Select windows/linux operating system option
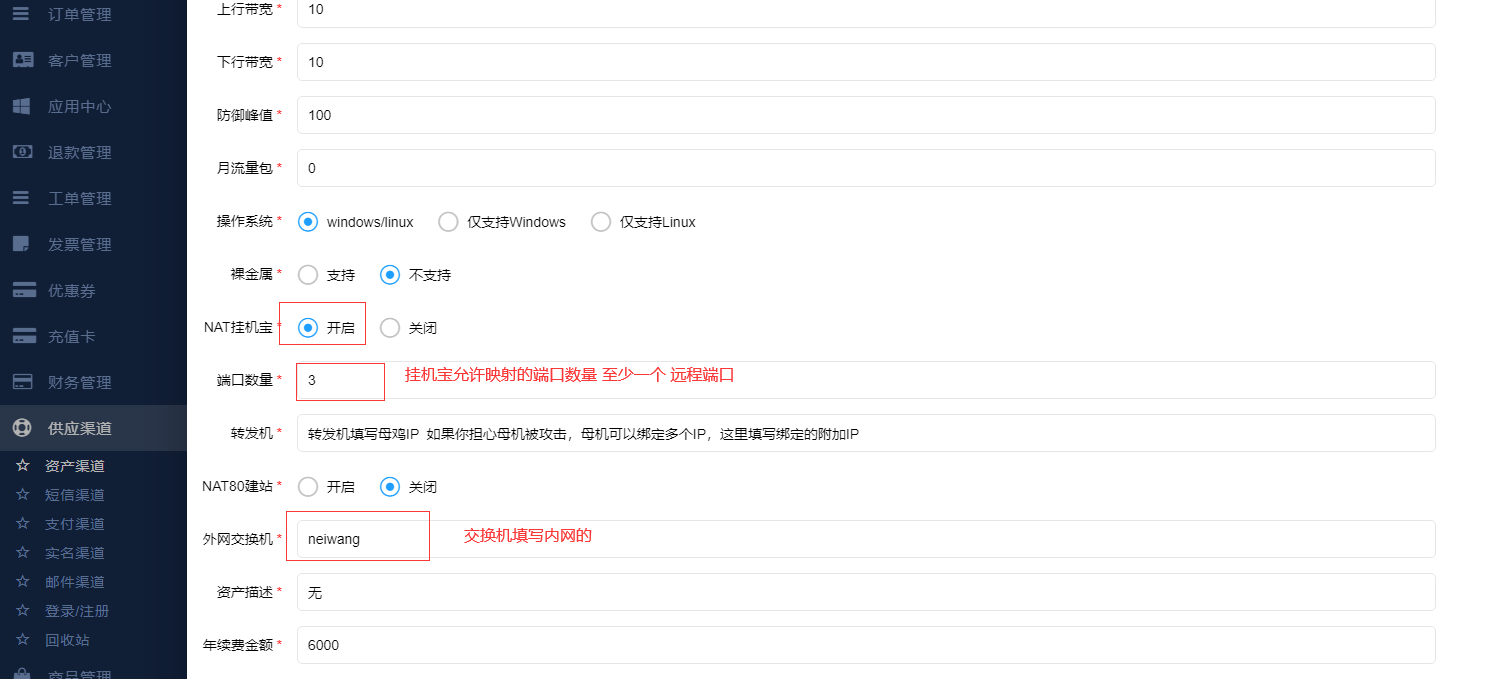Screen dimensions: 1496x679 coord(308,222)
